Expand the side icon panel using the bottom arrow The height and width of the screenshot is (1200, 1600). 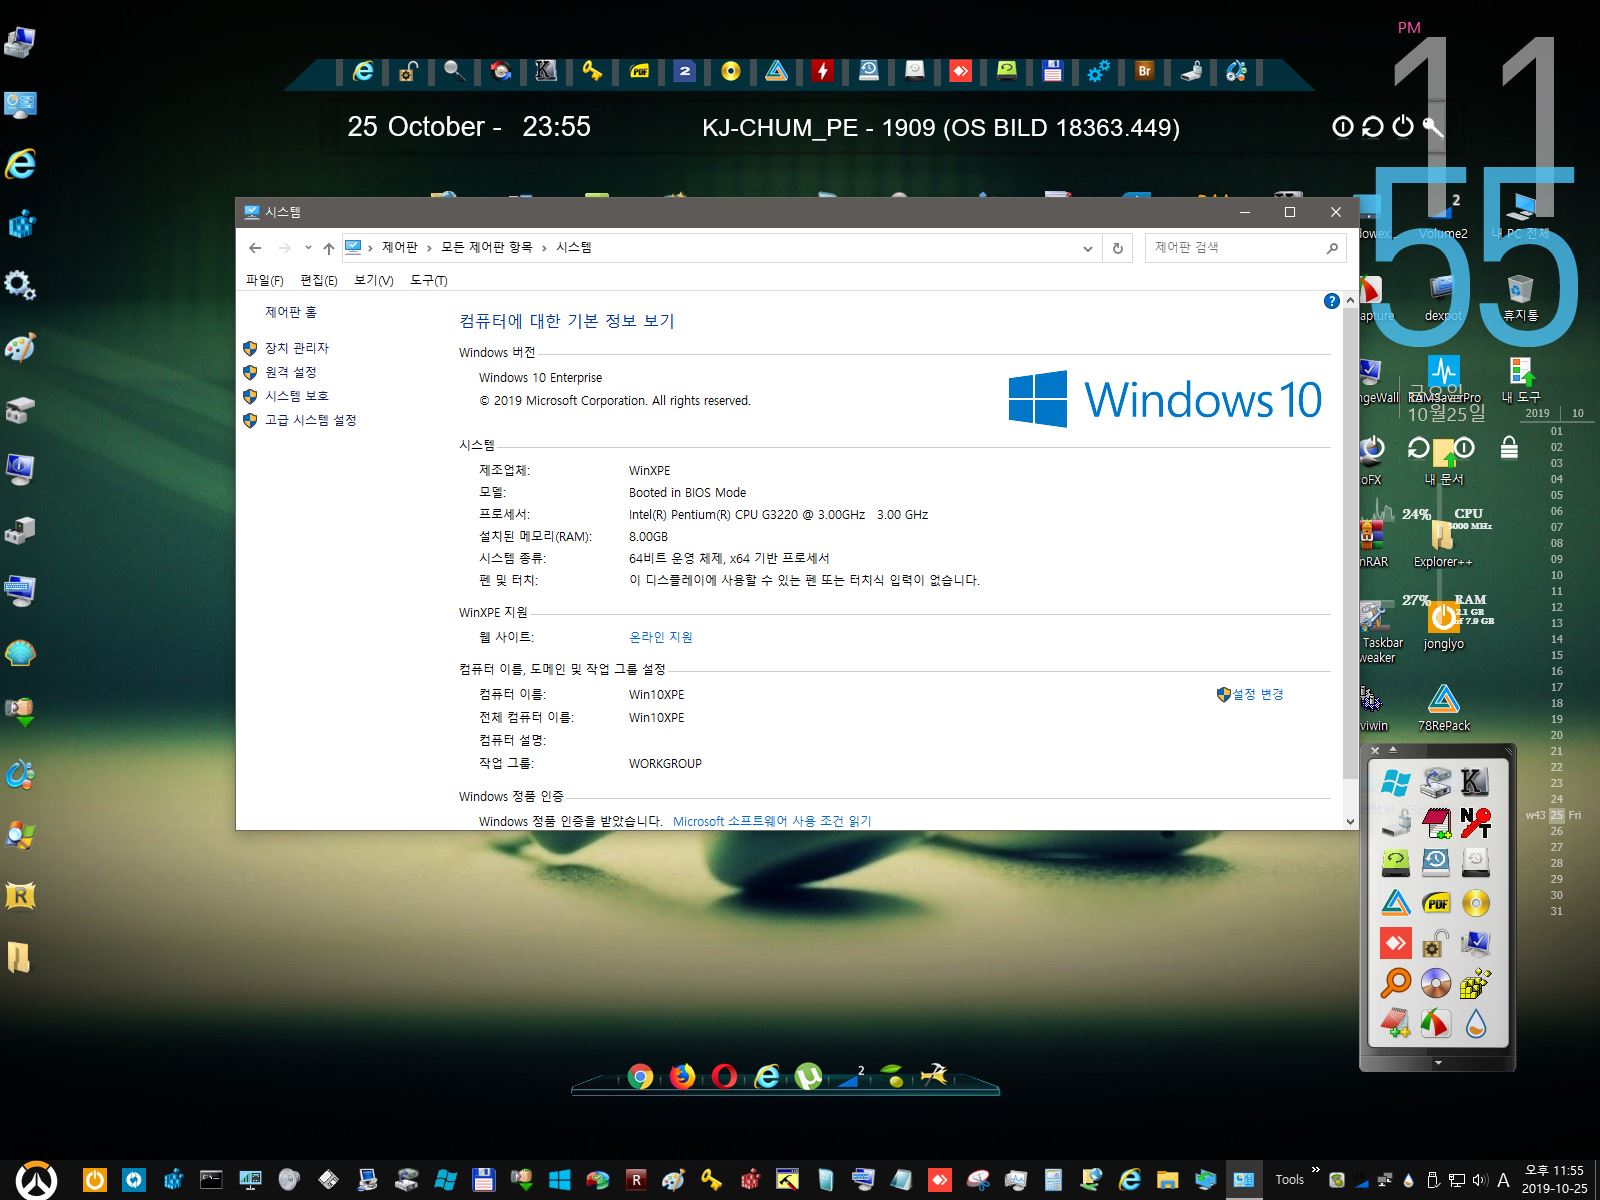[x=1438, y=1062]
